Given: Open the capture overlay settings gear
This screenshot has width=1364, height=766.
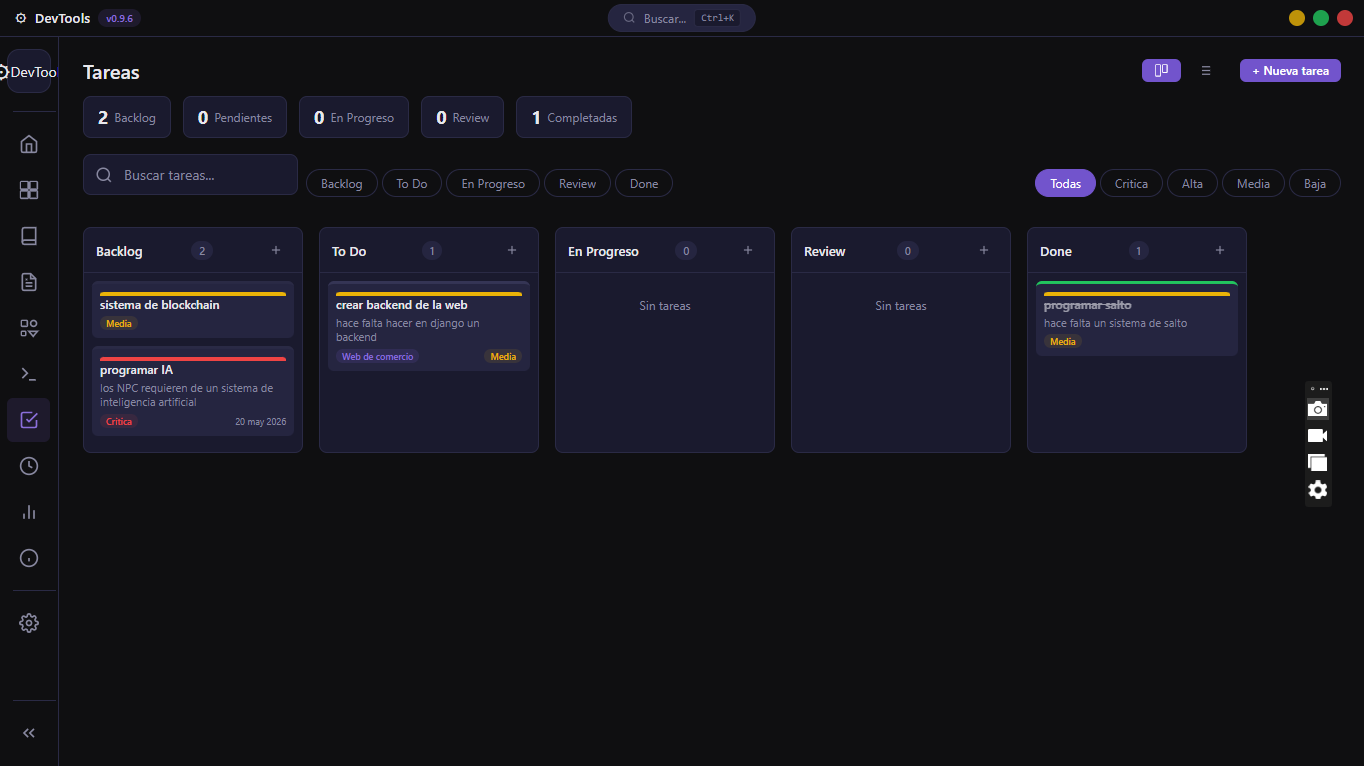Looking at the screenshot, I should pyautogui.click(x=1318, y=490).
